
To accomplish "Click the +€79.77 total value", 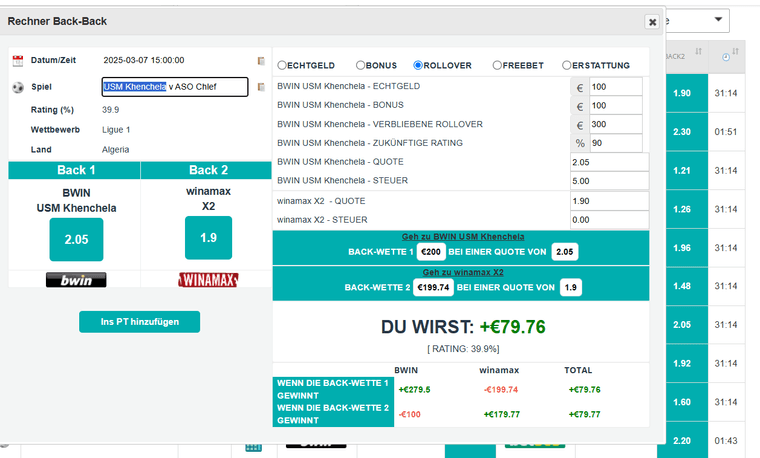I will 585,414.
